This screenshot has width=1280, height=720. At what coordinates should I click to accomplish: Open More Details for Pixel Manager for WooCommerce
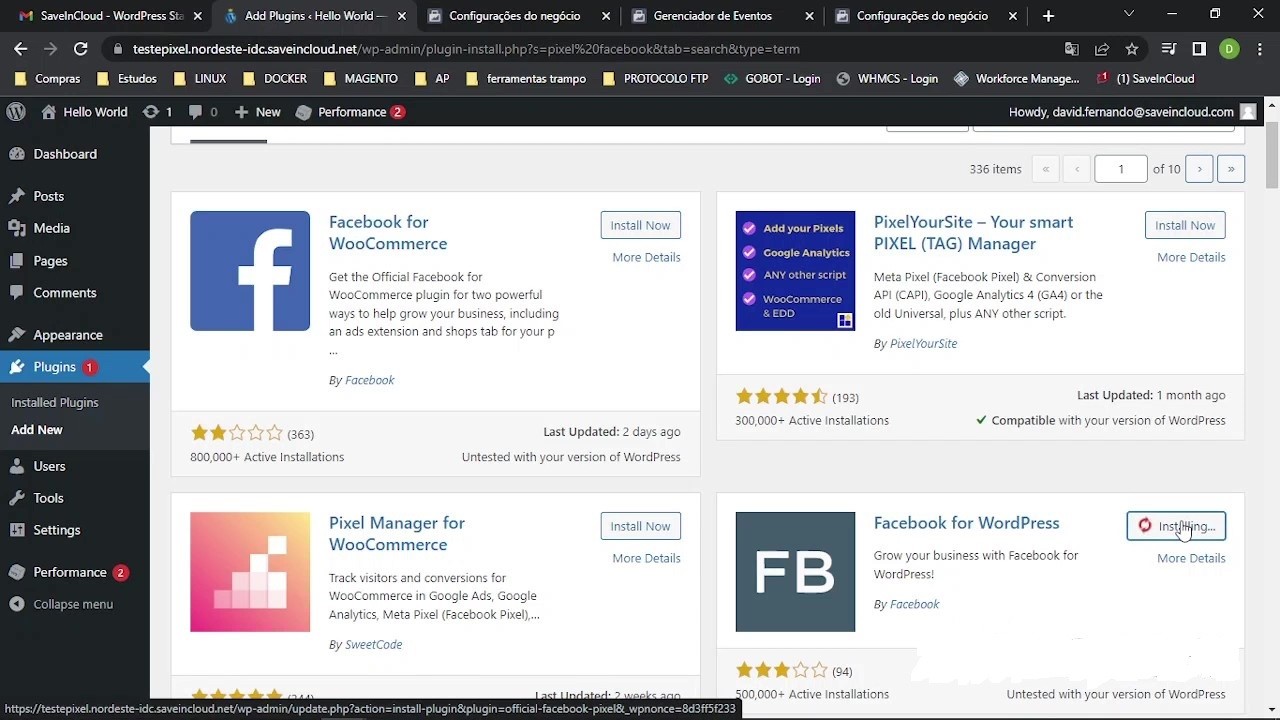tap(646, 558)
